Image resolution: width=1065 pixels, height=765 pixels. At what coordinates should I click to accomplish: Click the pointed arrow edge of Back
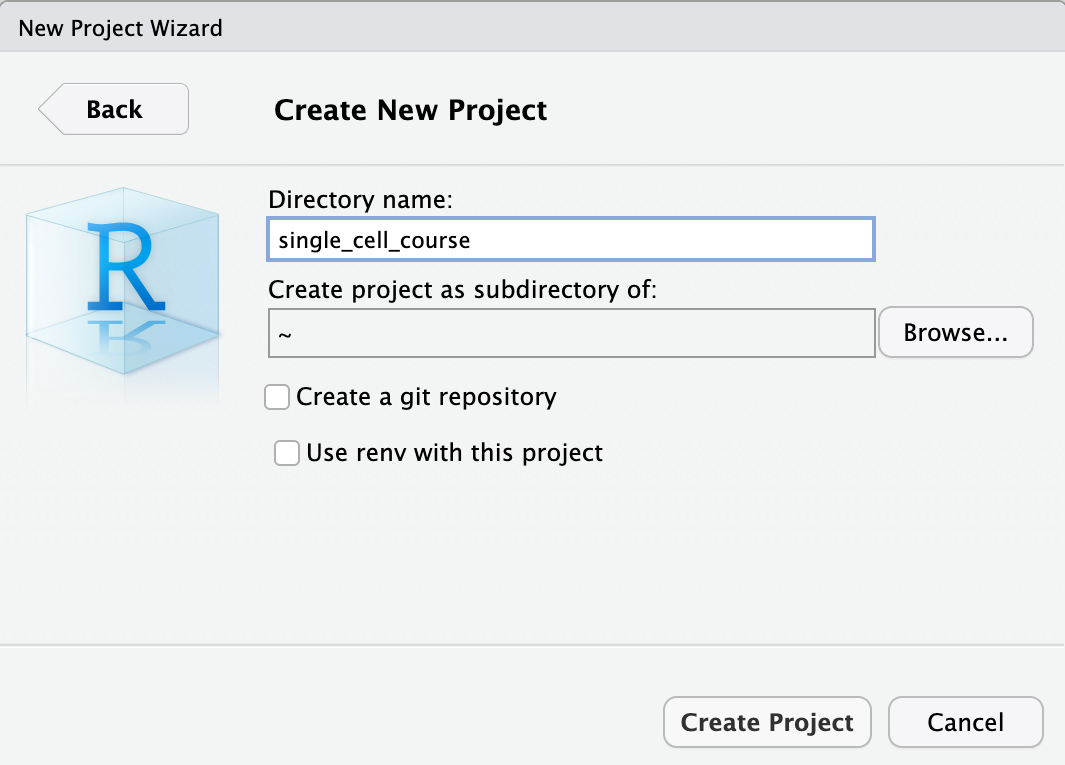tap(47, 109)
